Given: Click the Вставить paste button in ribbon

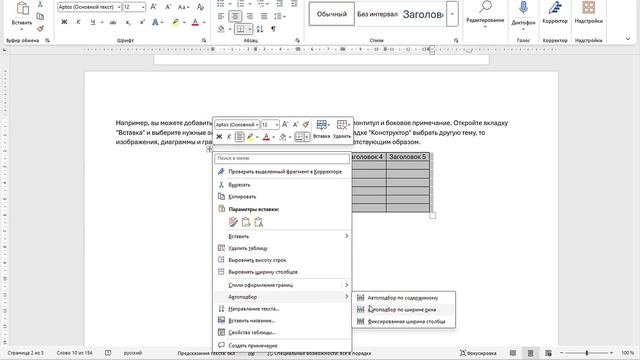Looking at the screenshot, I should pyautogui.click(x=22, y=16).
